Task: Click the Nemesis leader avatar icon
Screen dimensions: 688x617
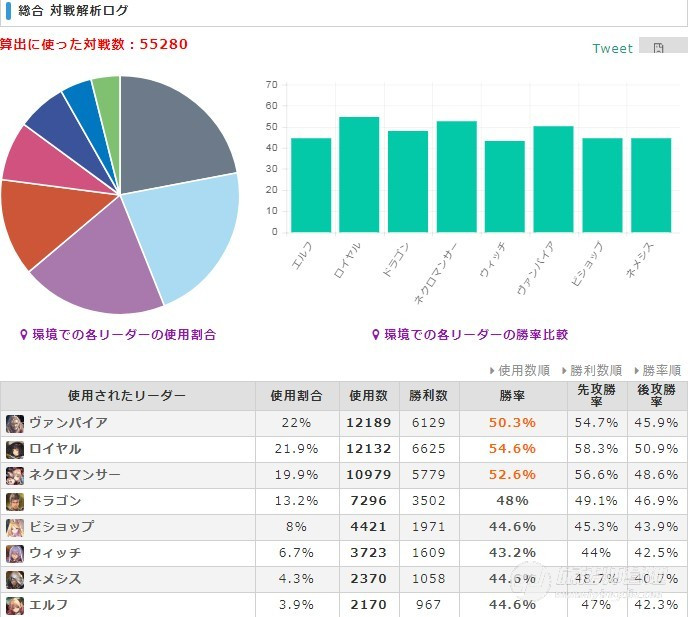Action: click(x=14, y=579)
